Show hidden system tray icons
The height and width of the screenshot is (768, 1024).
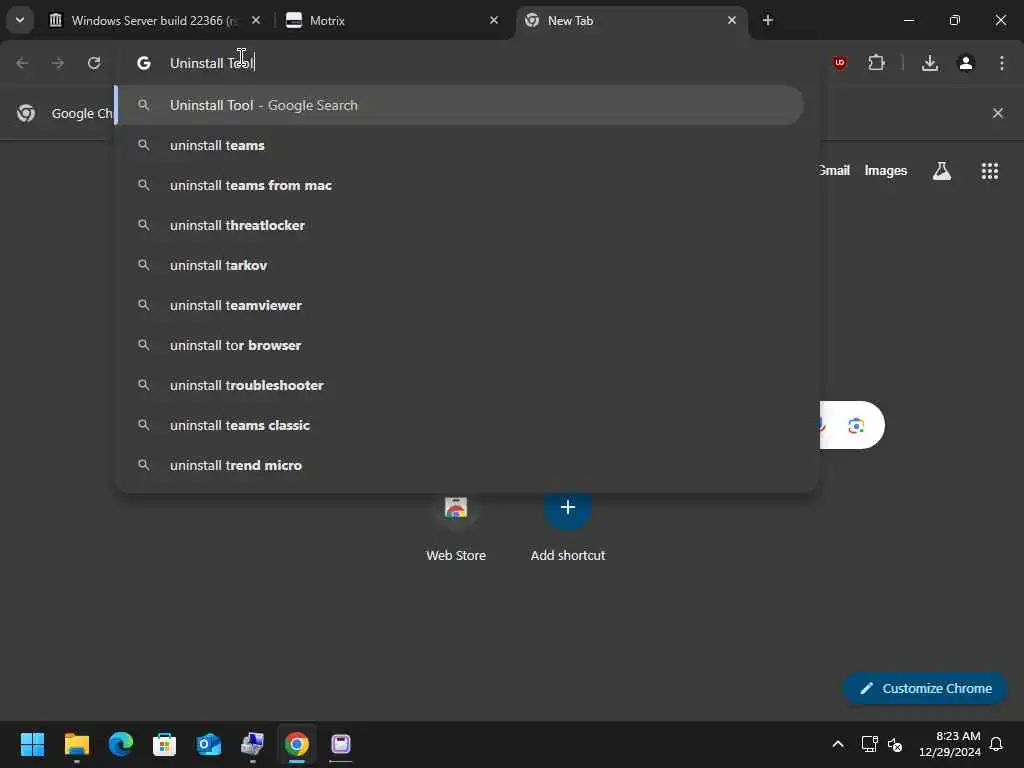838,744
